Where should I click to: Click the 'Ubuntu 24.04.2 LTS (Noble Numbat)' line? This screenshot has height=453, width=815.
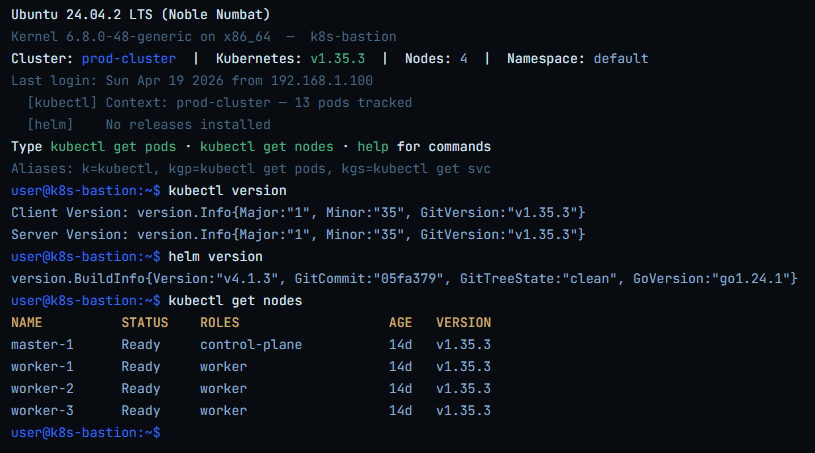coord(141,15)
